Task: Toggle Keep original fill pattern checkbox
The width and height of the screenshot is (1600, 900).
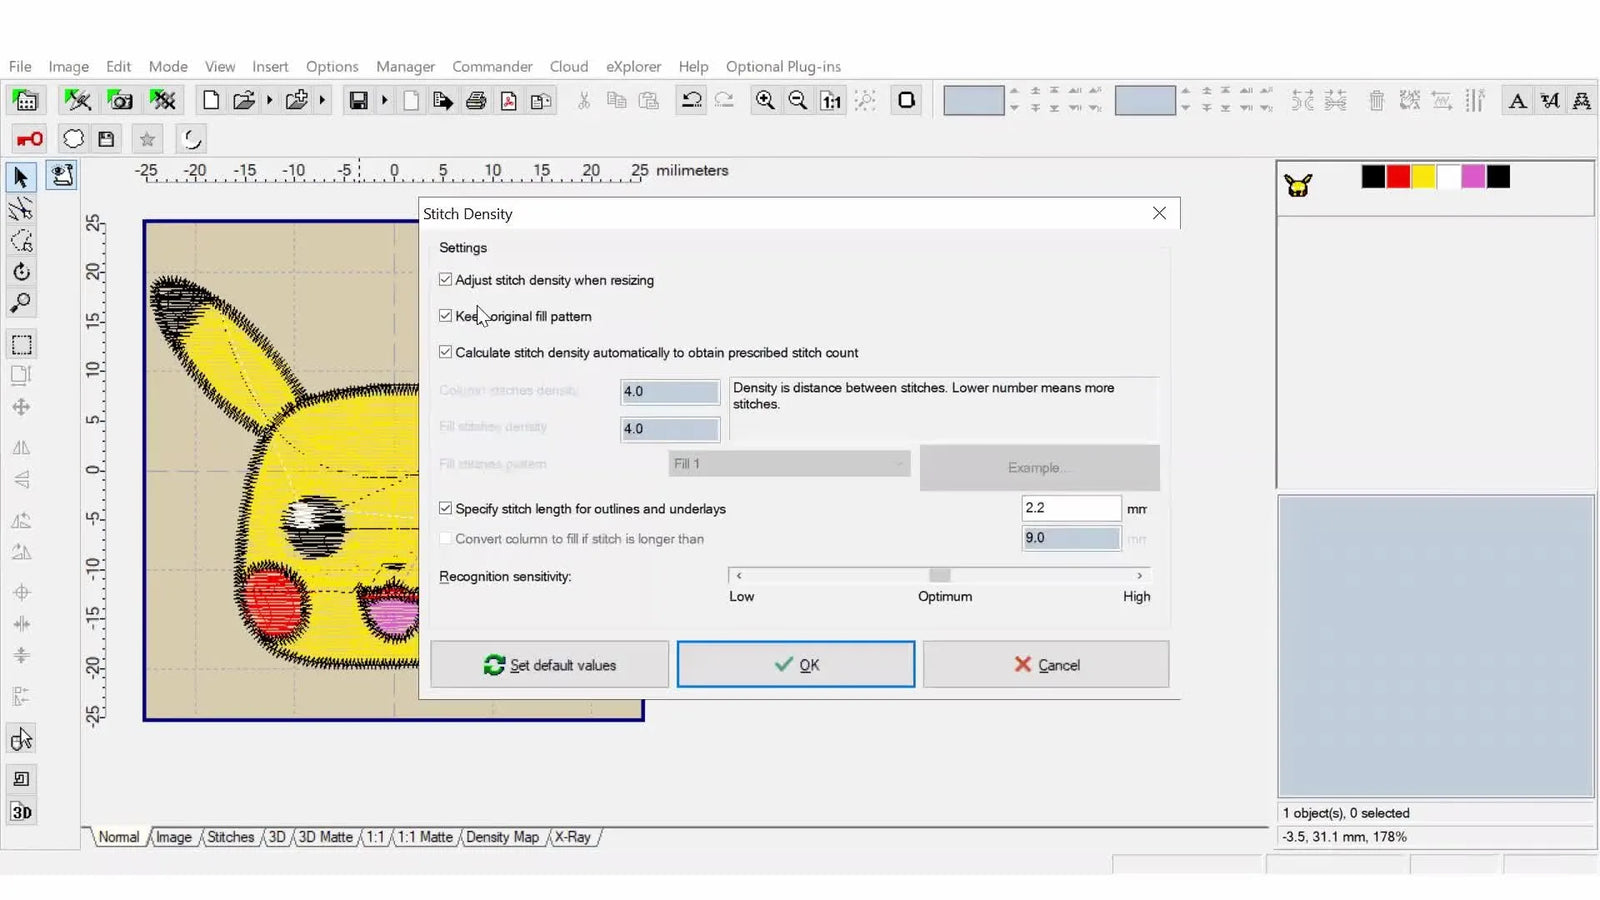Action: [x=446, y=316]
